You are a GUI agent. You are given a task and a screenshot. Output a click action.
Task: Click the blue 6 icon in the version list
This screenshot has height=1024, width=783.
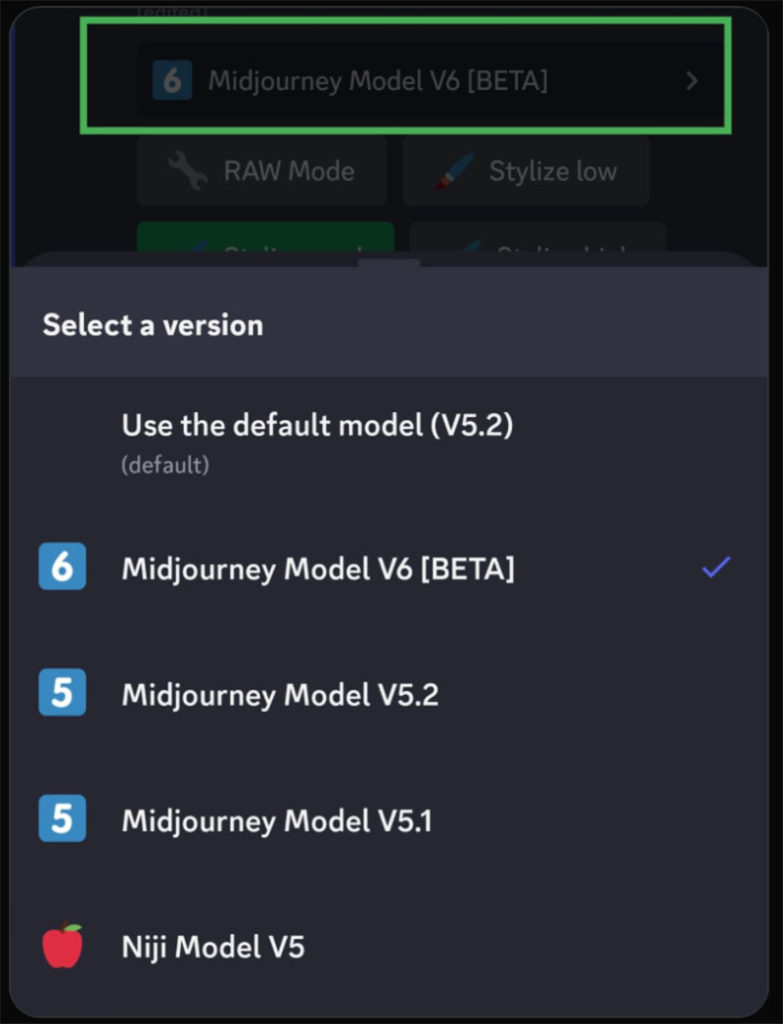[x=62, y=566]
